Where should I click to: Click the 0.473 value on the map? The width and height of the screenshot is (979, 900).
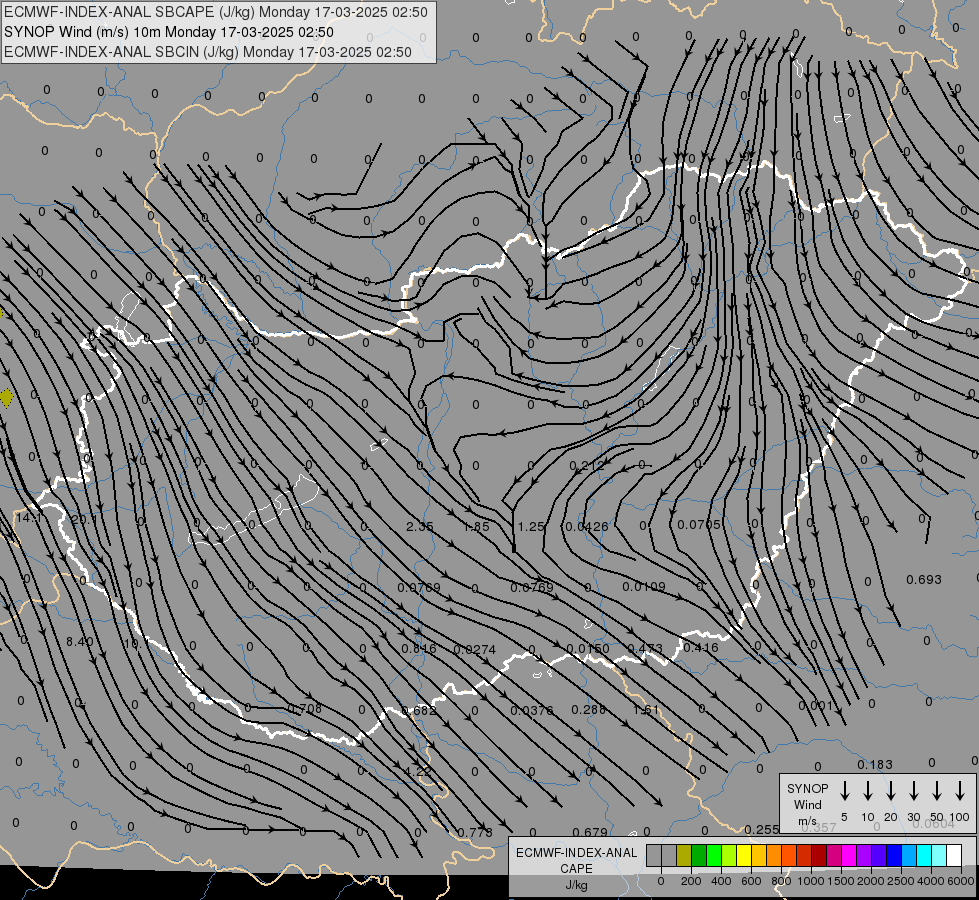[x=645, y=648]
